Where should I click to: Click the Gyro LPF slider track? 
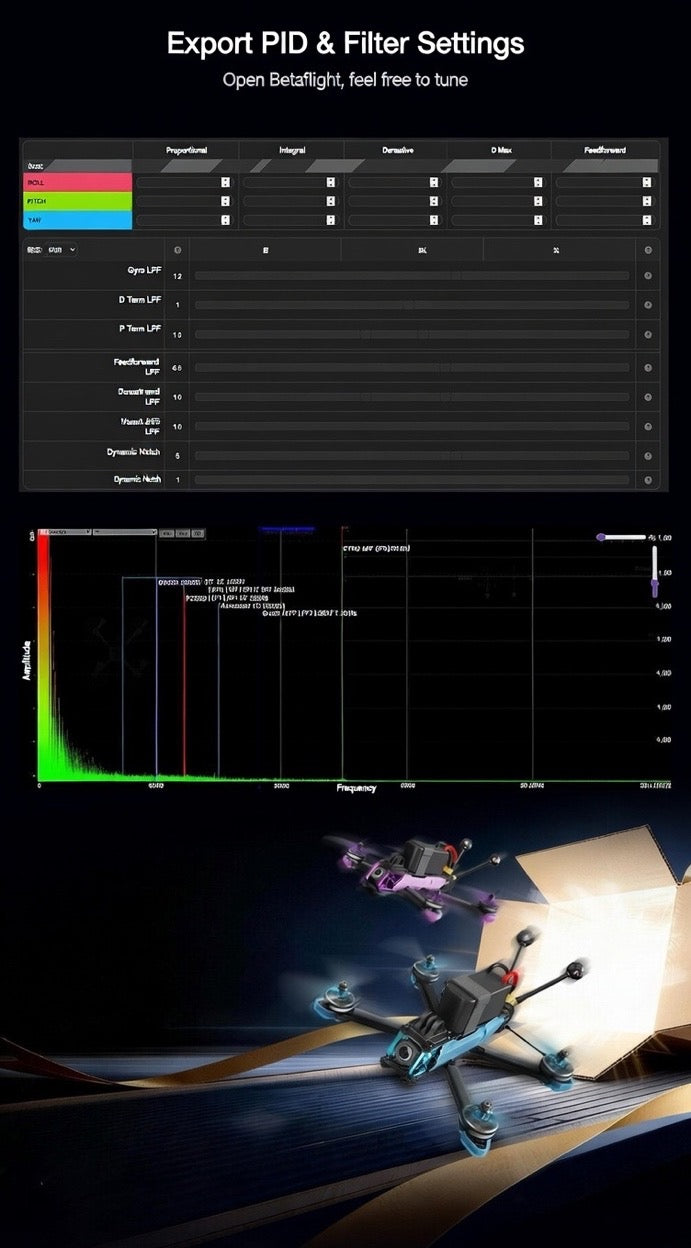pyautogui.click(x=412, y=276)
